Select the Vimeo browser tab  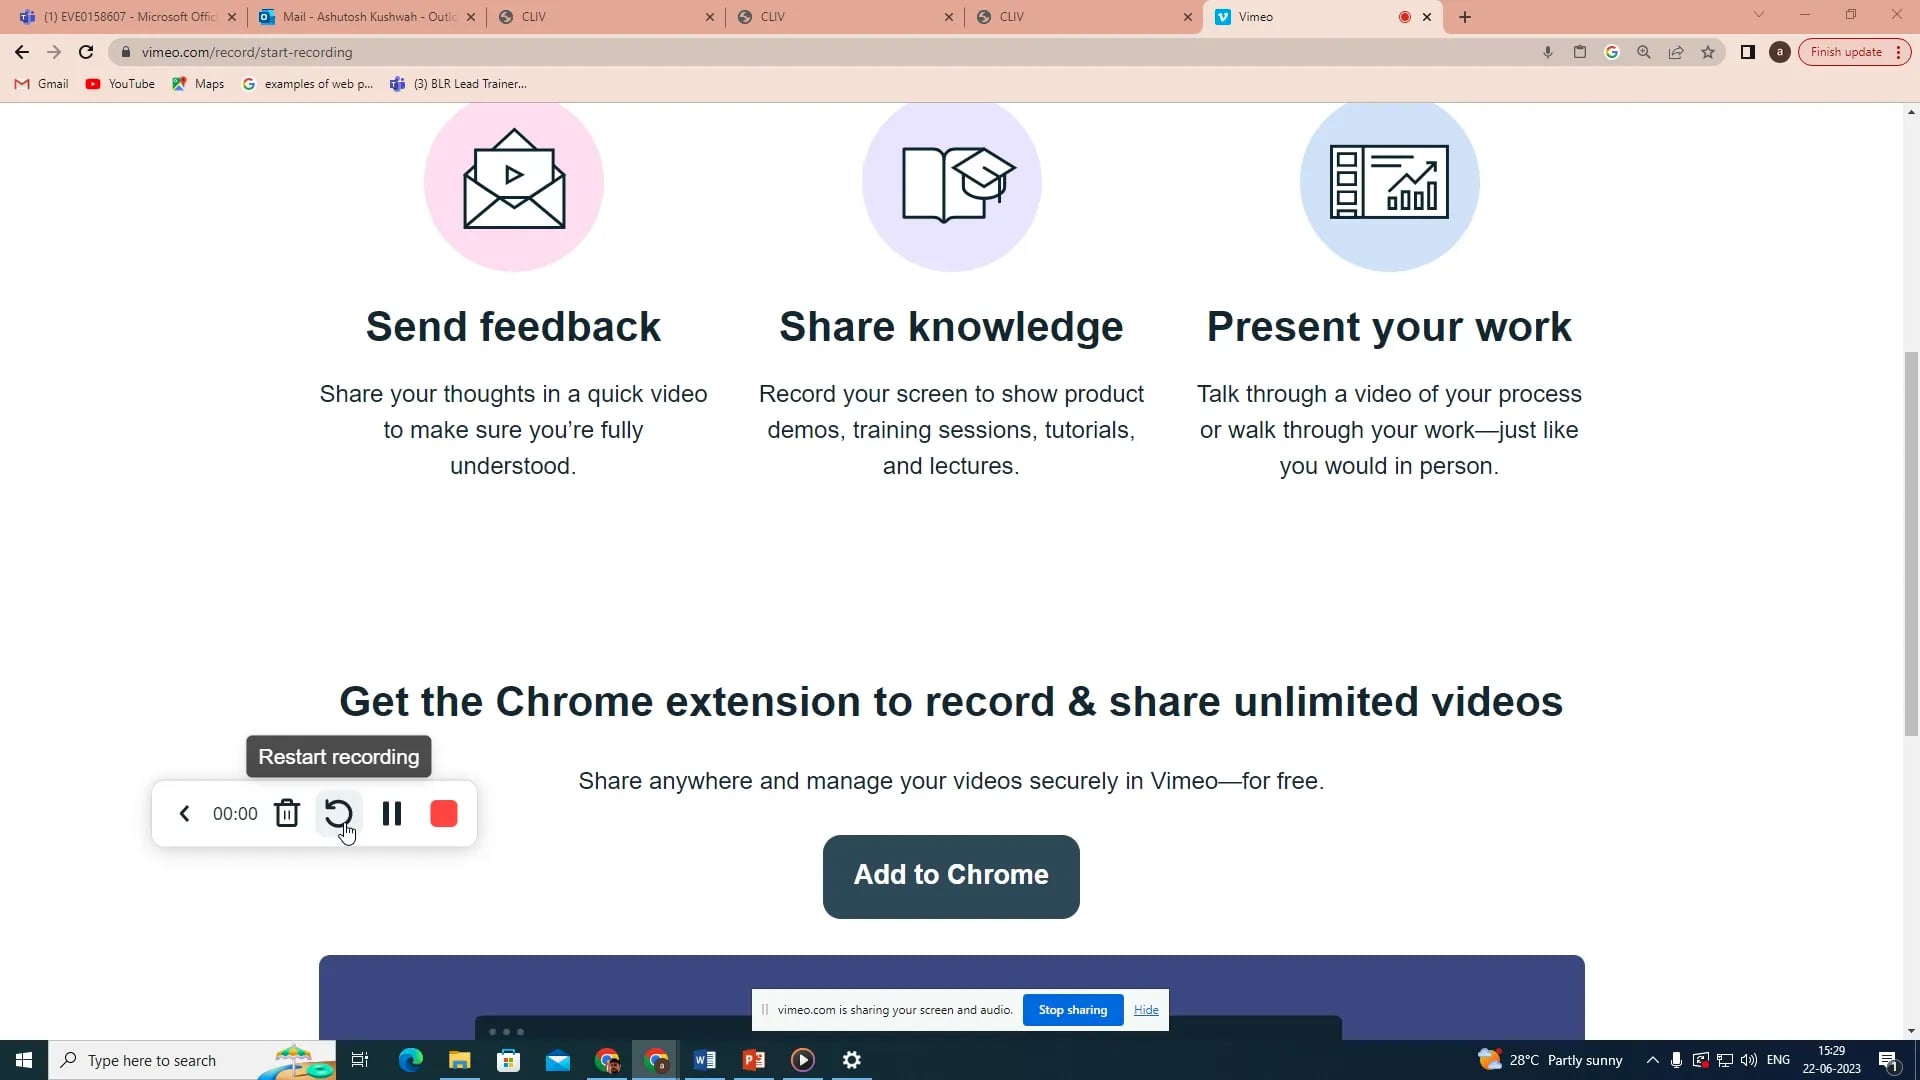1290,16
